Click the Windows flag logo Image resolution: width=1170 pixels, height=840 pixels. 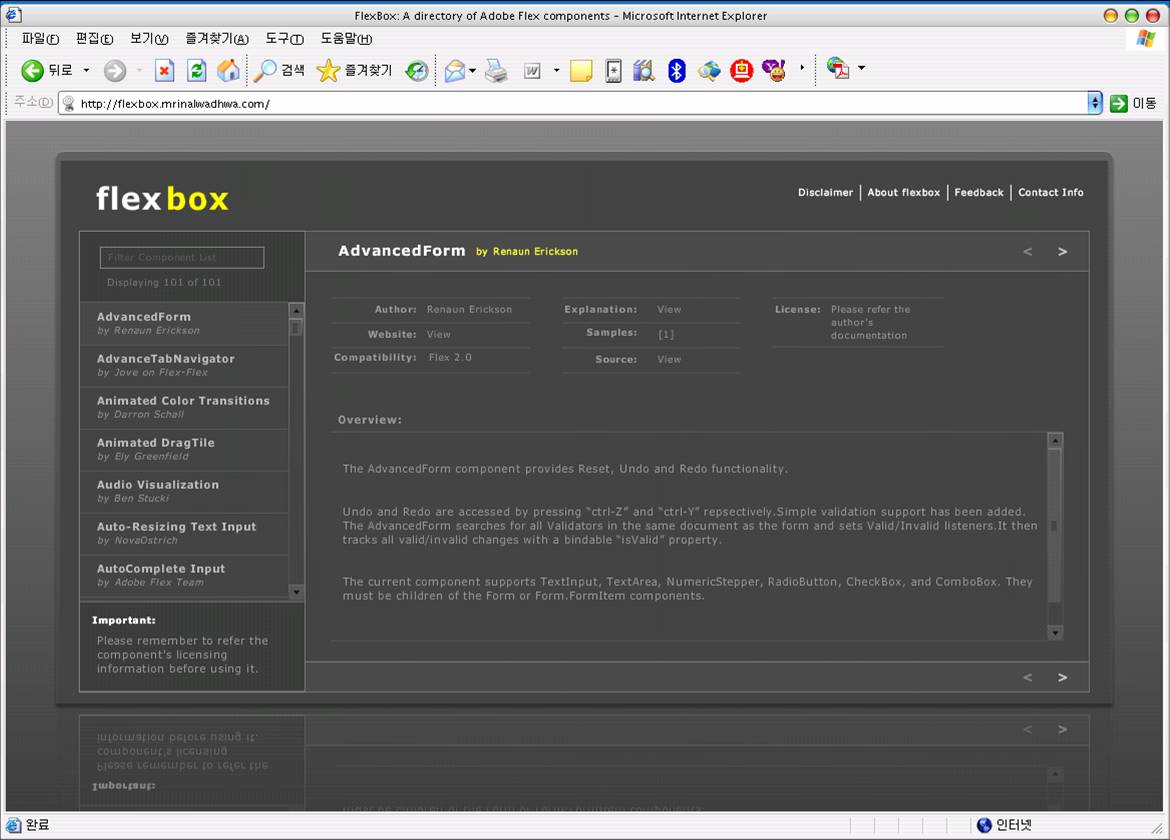pos(1145,39)
